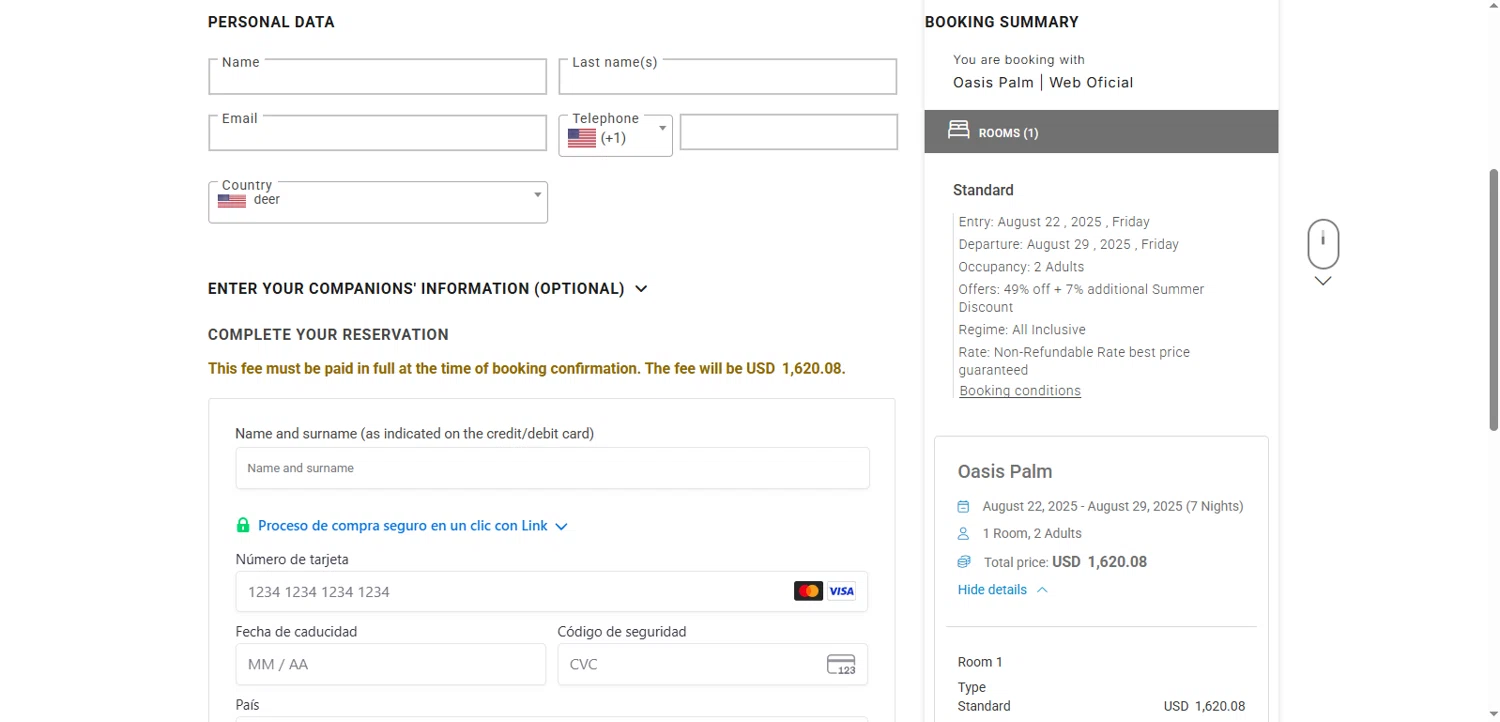Click the calendar icon beside booking dates
Screen dimensions: 1500x722
(963, 506)
